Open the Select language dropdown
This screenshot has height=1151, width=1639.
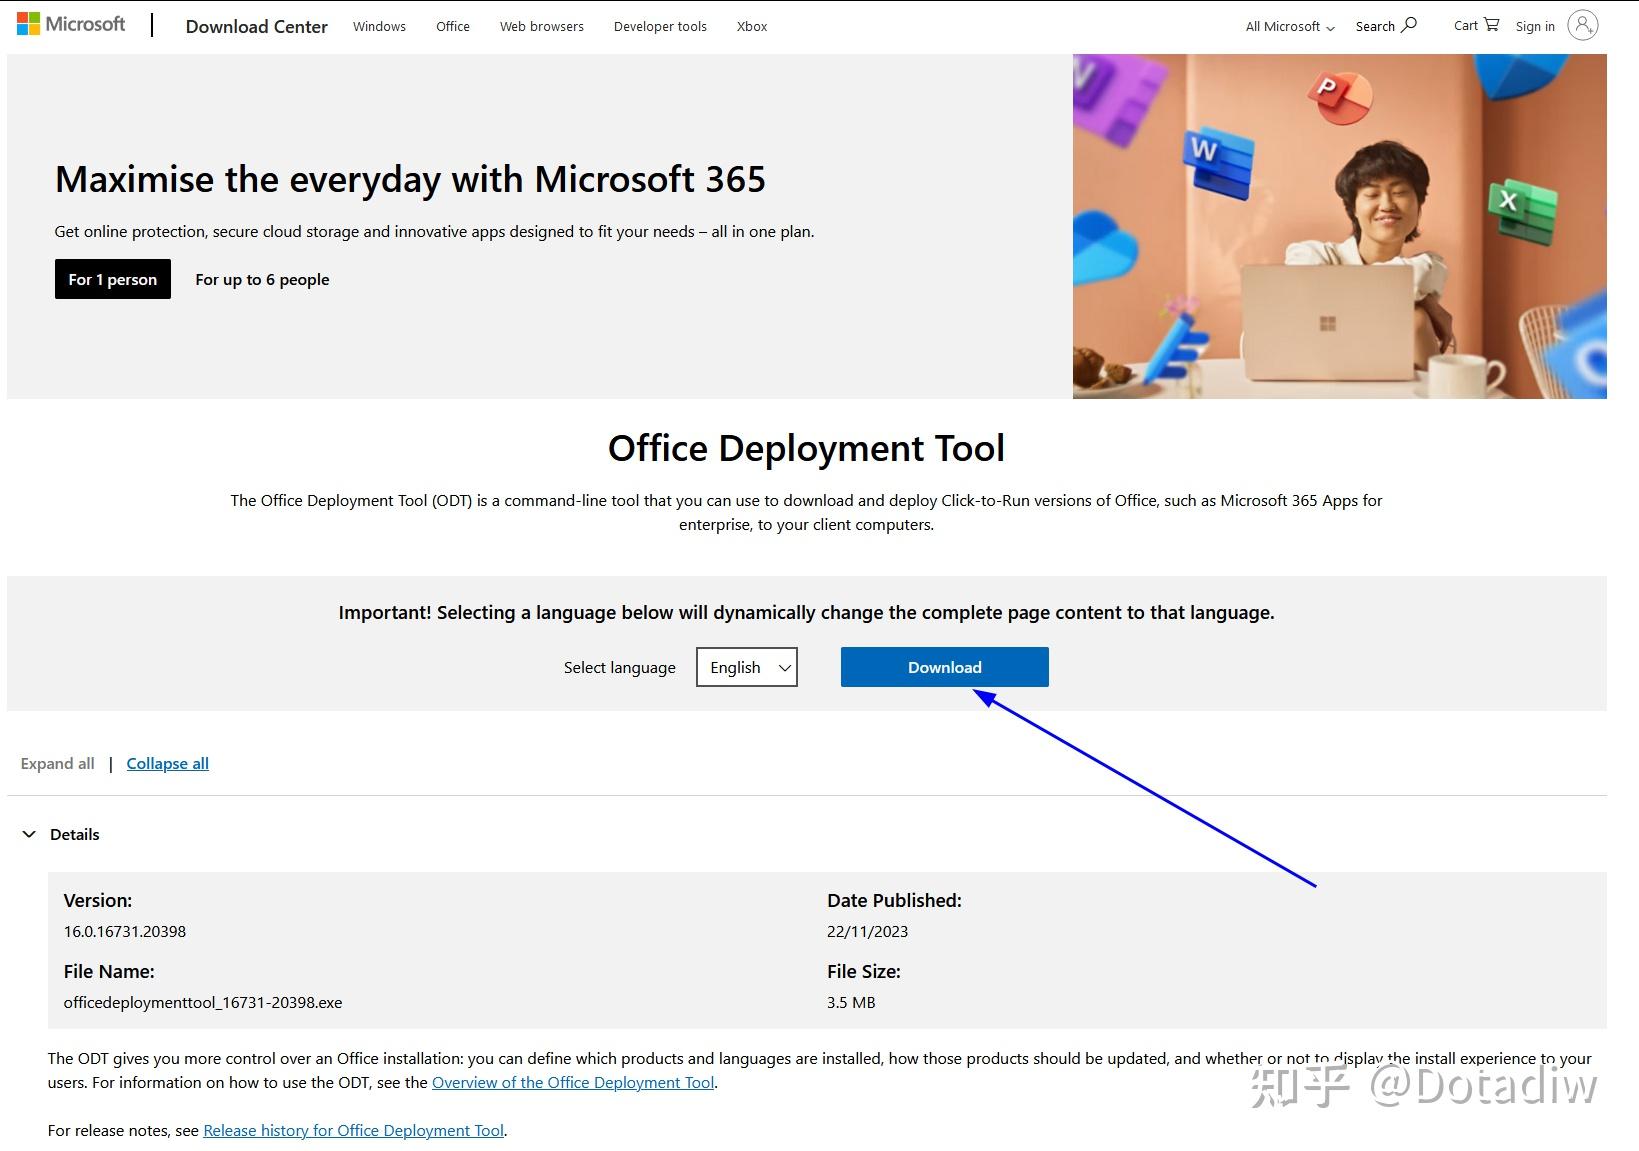point(746,667)
